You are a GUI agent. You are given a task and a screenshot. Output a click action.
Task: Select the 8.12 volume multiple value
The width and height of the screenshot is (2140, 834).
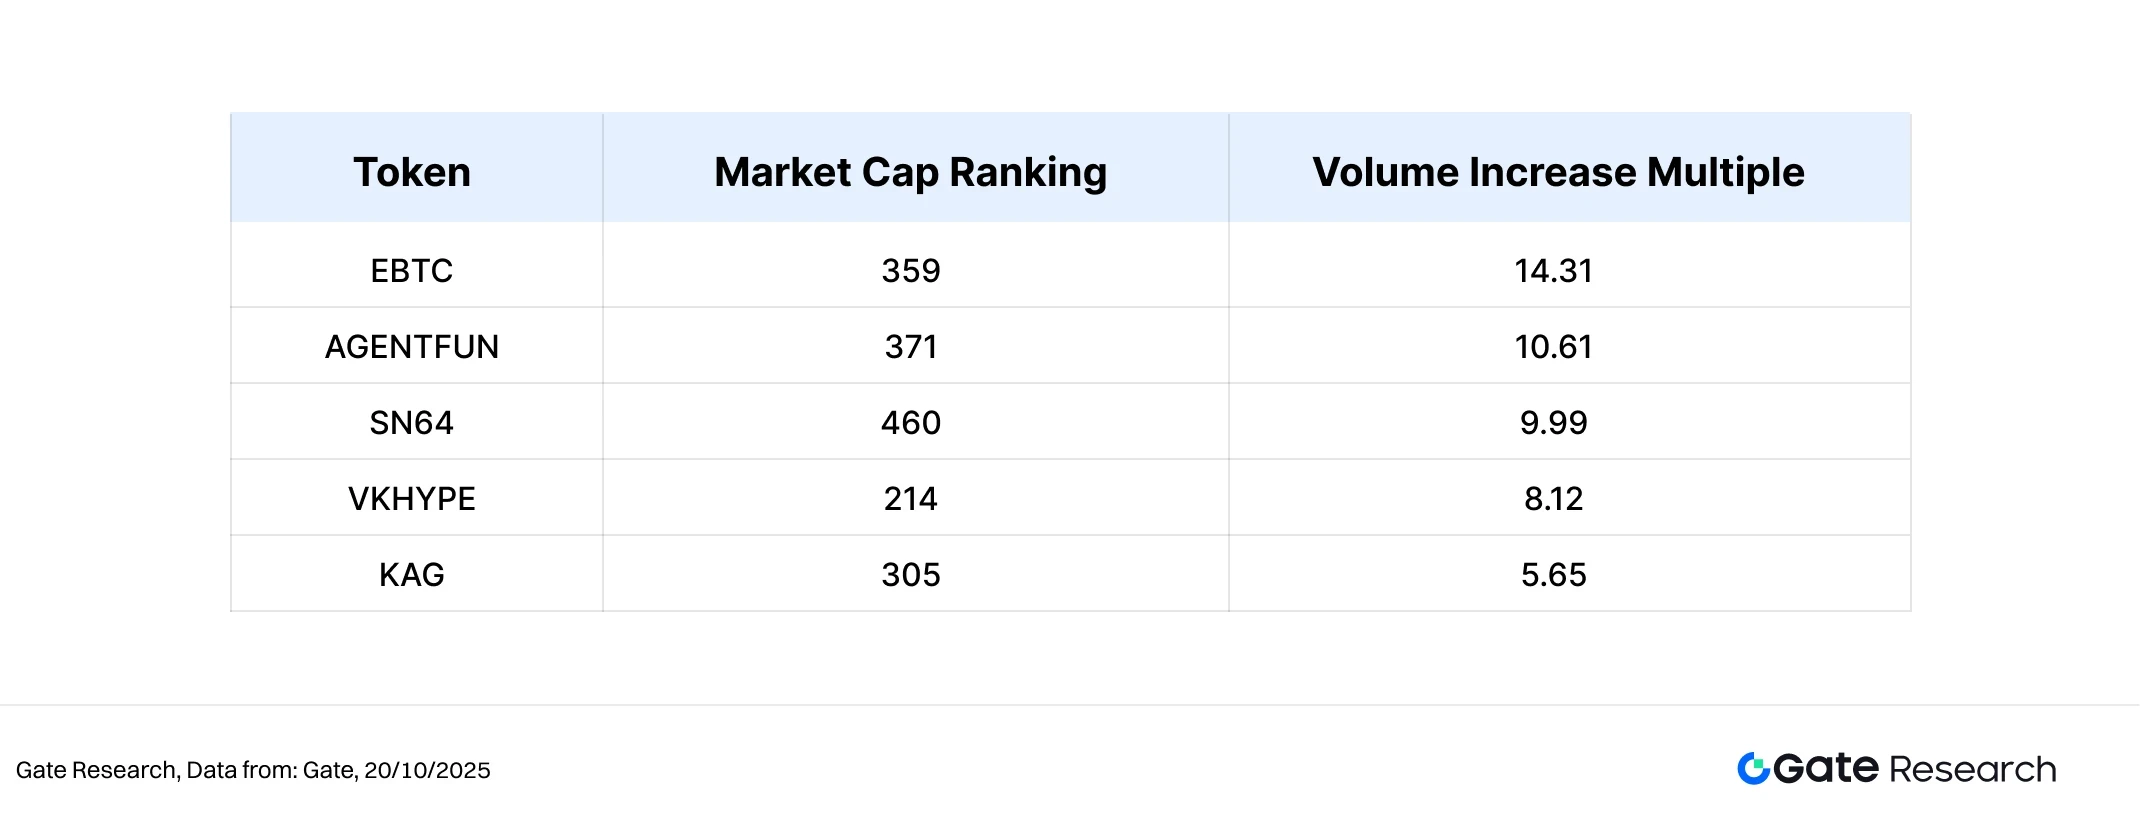(1553, 498)
